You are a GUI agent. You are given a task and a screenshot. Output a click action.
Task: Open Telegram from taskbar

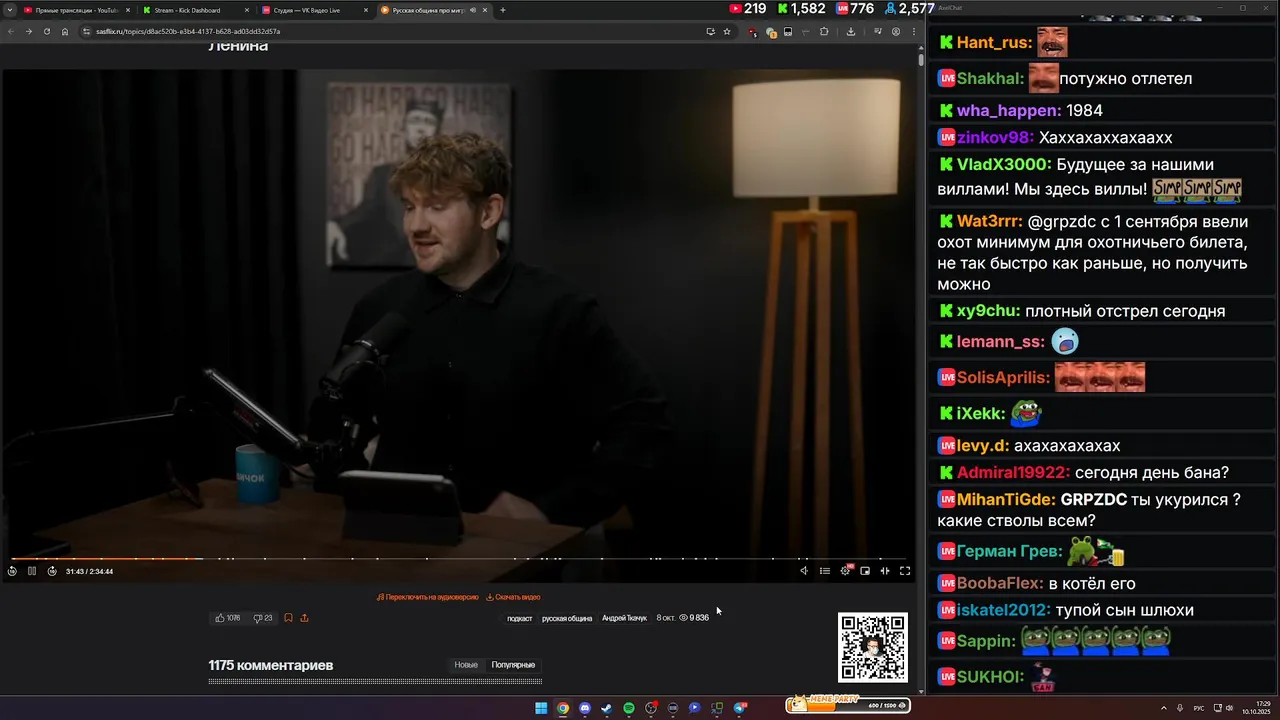click(740, 708)
